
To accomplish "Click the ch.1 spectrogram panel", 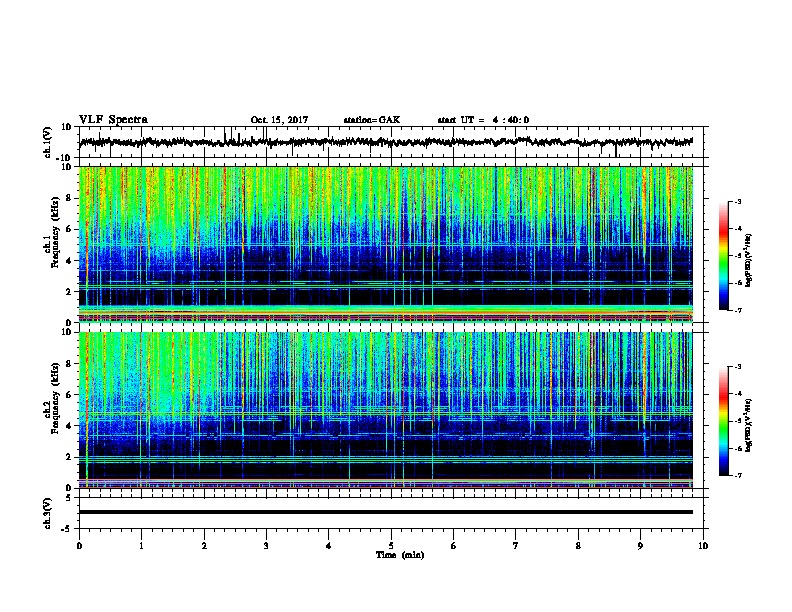I will [386, 244].
